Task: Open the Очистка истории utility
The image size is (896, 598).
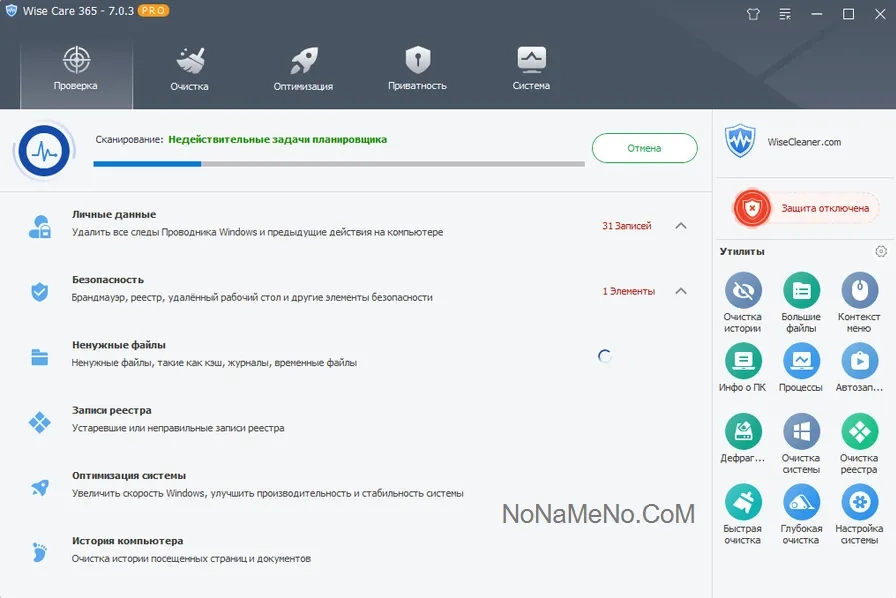Action: pyautogui.click(x=742, y=292)
